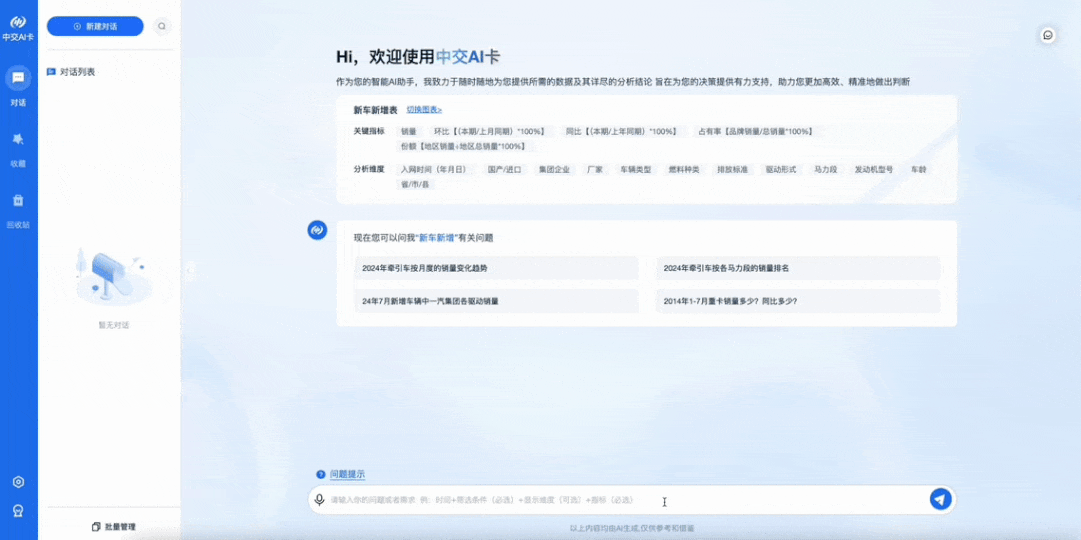The height and width of the screenshot is (540, 1081).
Task: Click the search icon beside 新建对话
Action: coord(162,27)
